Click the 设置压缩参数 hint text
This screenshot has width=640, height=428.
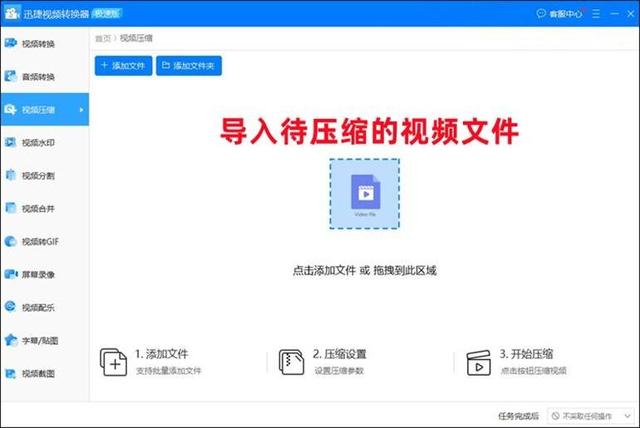[x=339, y=371]
